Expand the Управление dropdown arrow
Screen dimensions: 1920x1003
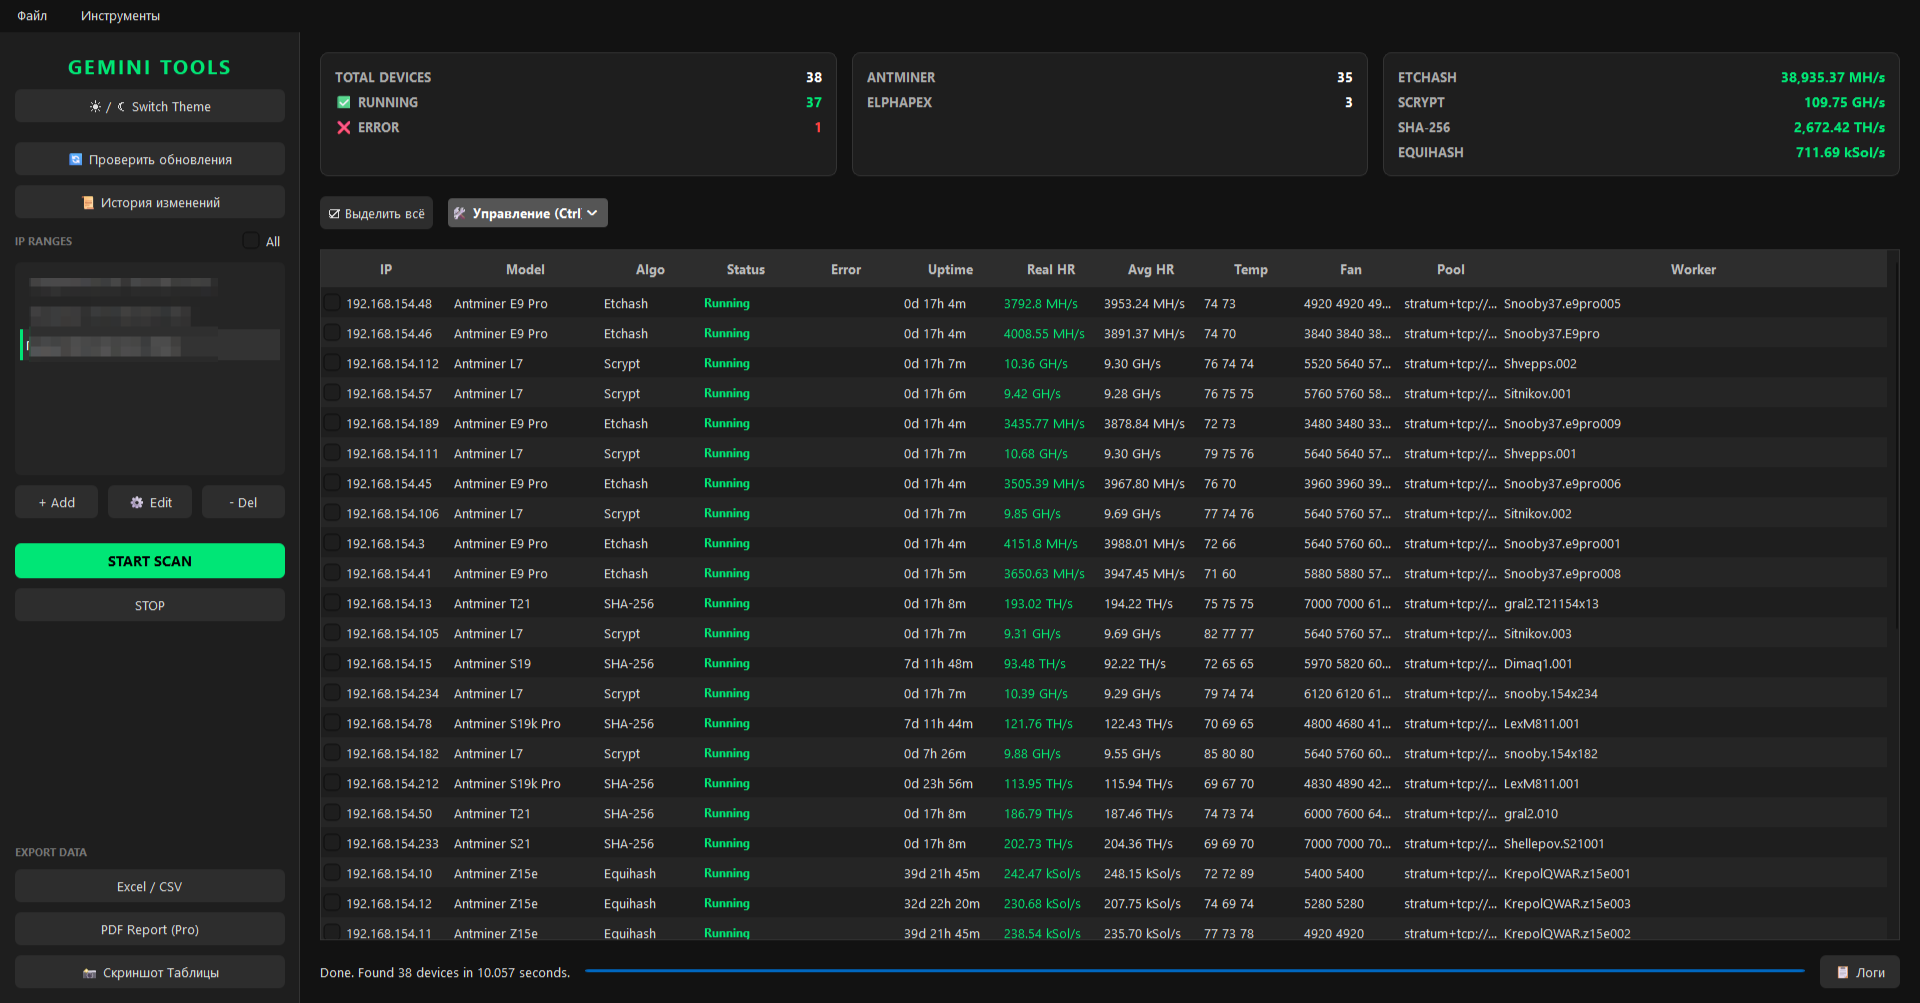[592, 213]
